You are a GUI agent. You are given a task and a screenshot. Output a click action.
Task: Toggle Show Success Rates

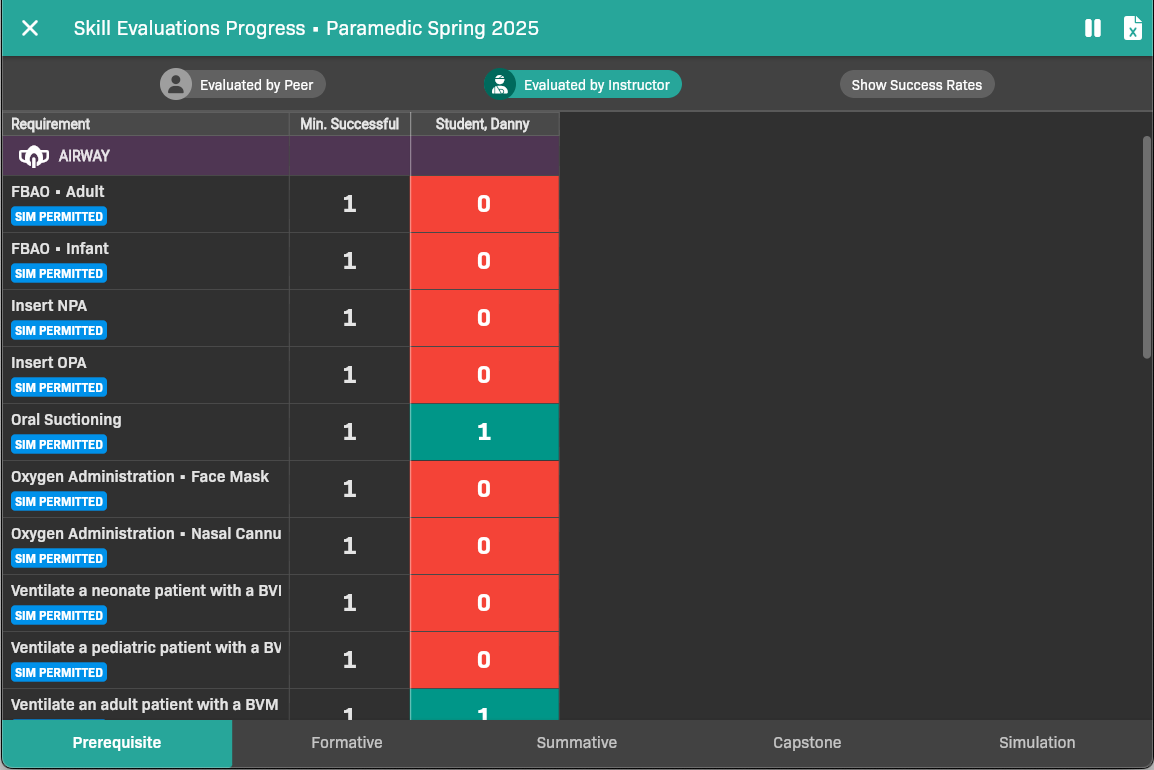coord(916,85)
